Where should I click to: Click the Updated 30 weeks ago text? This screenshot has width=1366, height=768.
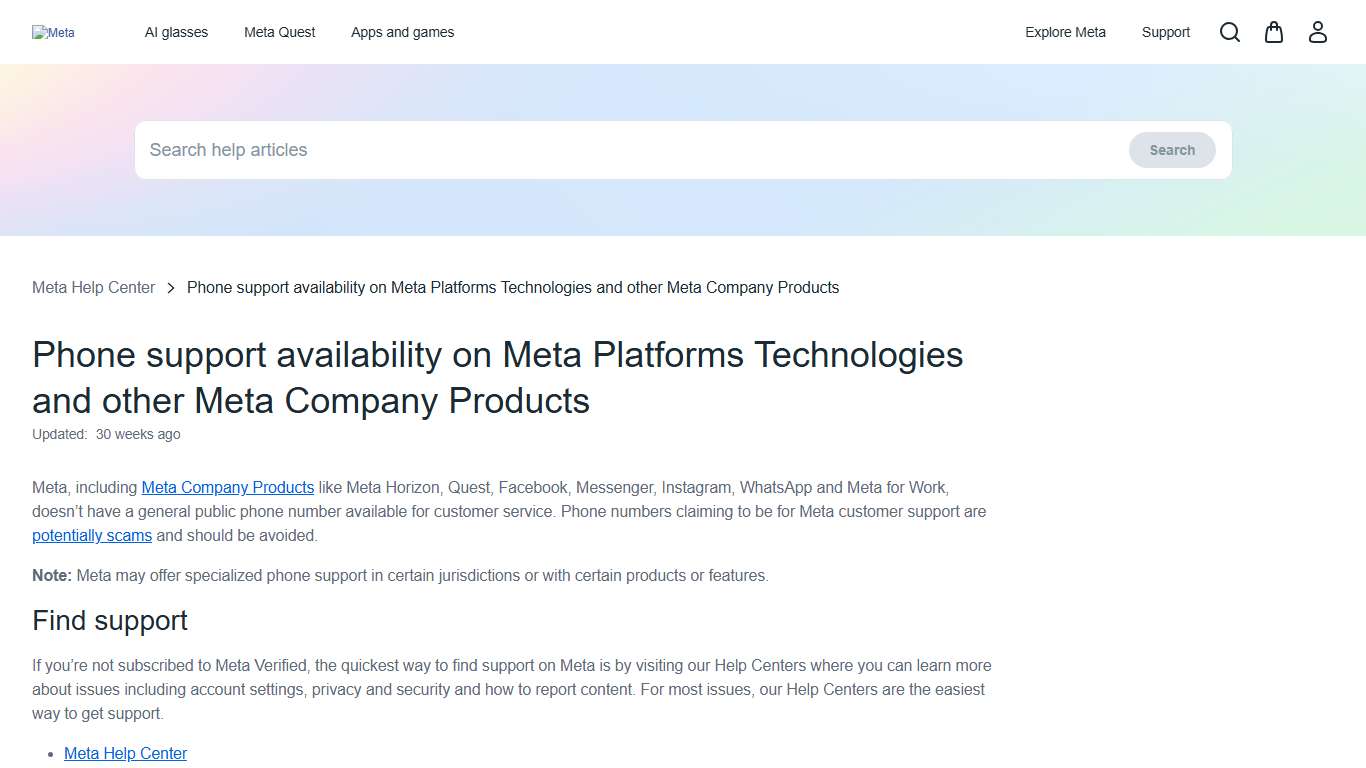pos(106,434)
